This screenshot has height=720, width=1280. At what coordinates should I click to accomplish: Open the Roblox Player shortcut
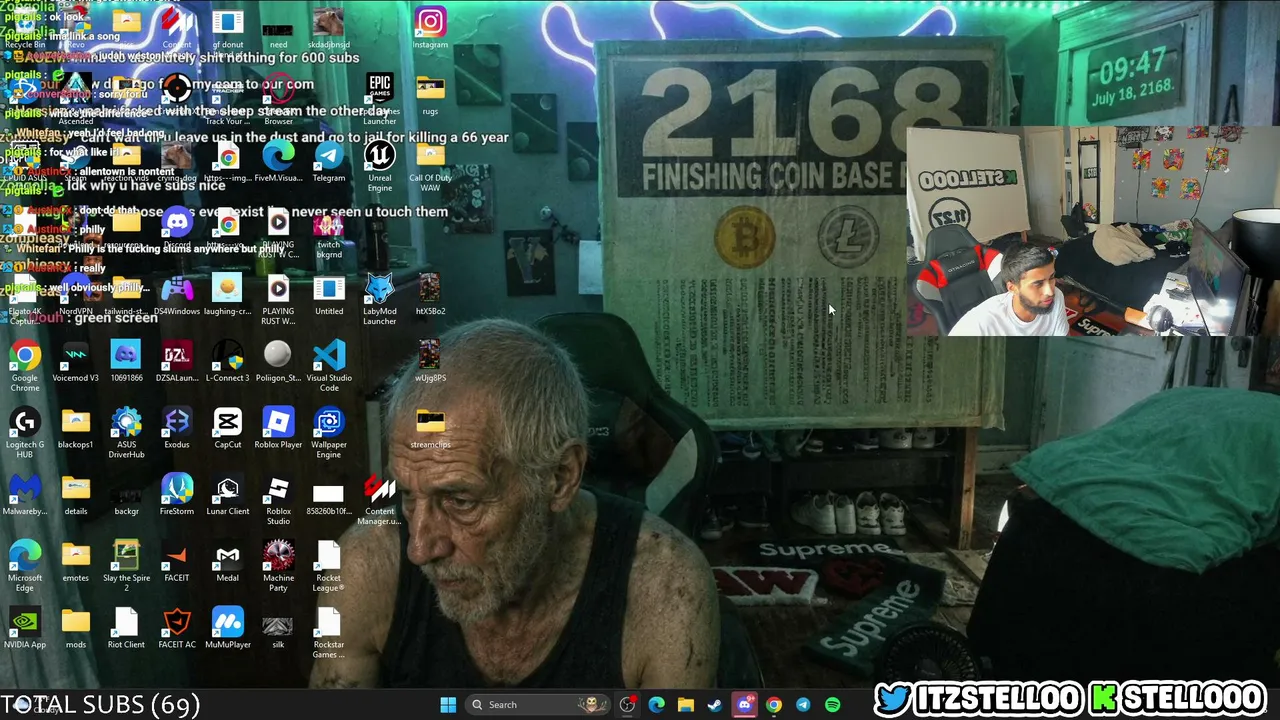(278, 429)
